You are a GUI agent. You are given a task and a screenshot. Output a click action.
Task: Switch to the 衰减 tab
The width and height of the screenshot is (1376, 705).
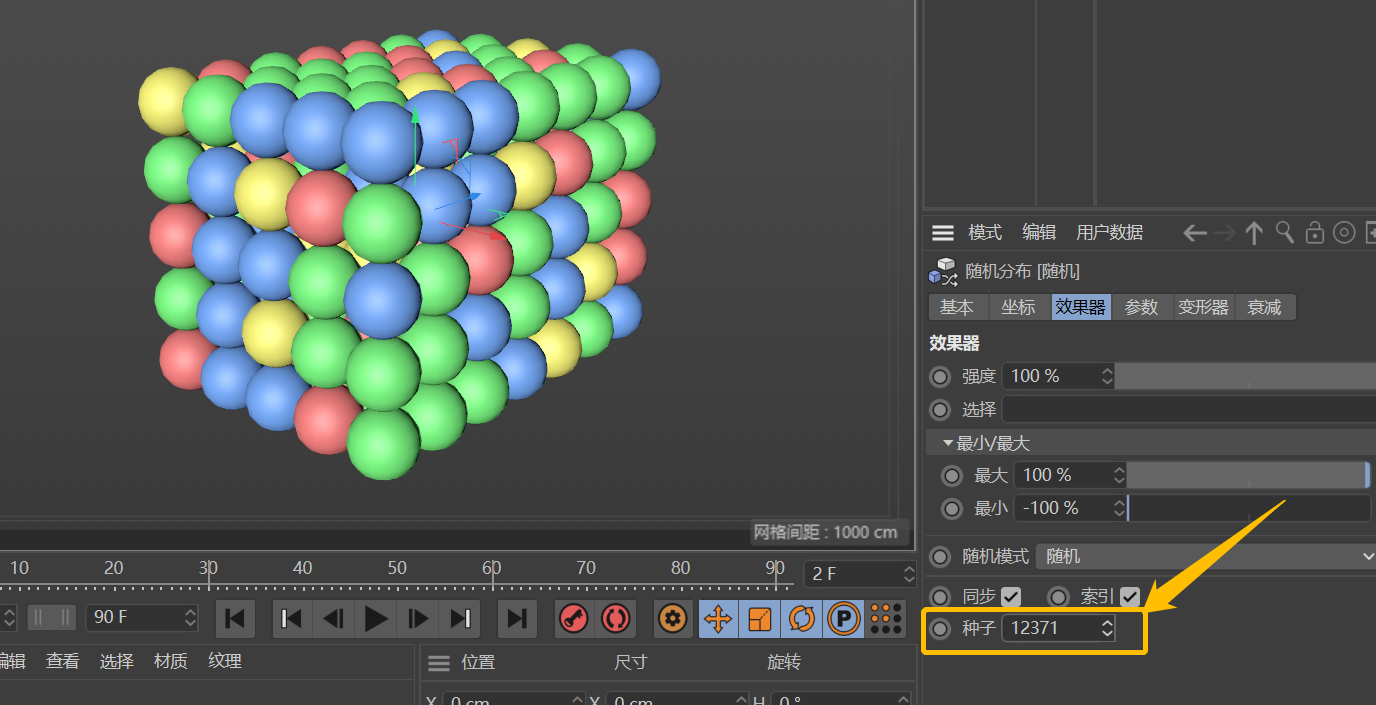pyautogui.click(x=1265, y=307)
